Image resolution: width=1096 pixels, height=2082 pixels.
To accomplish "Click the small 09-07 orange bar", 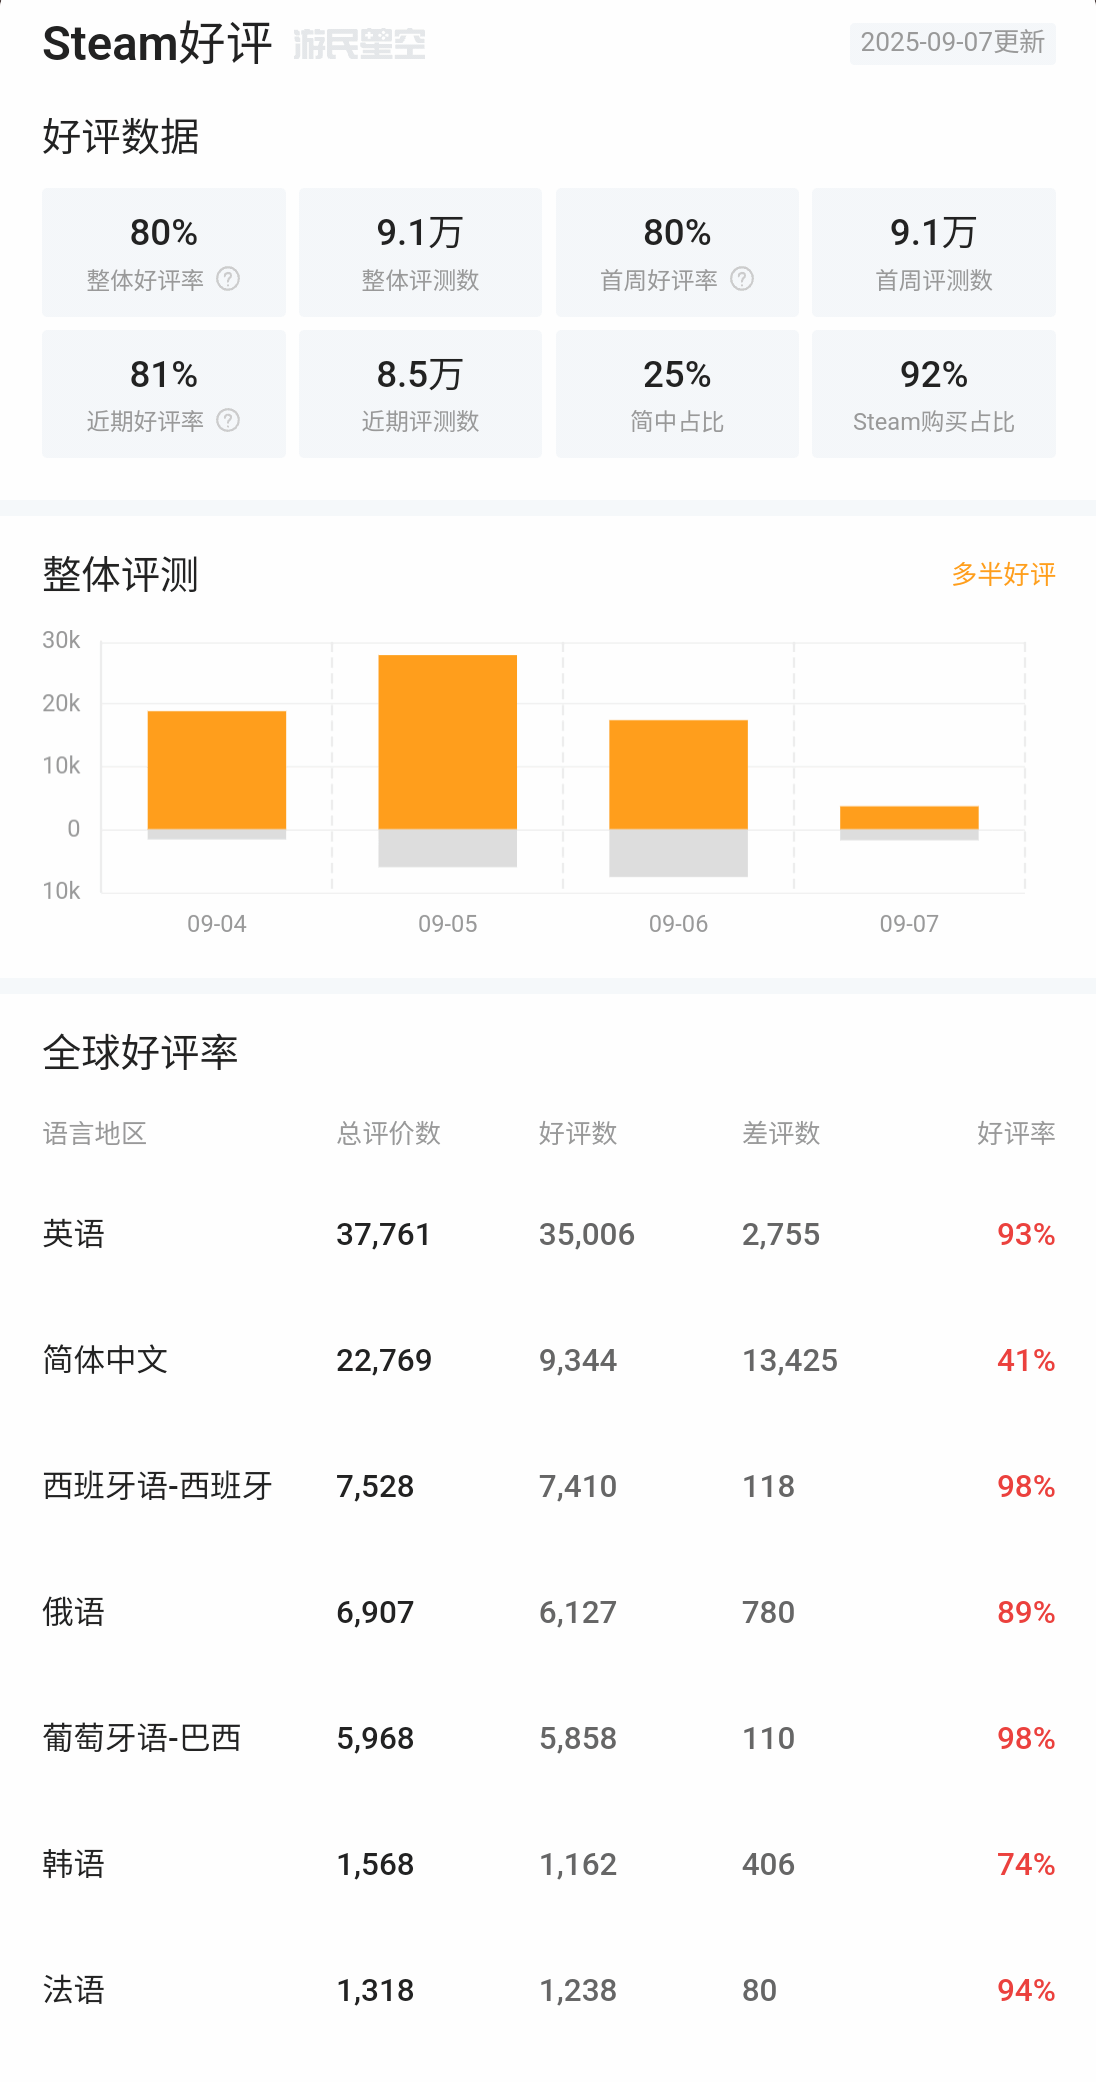I will point(909,817).
